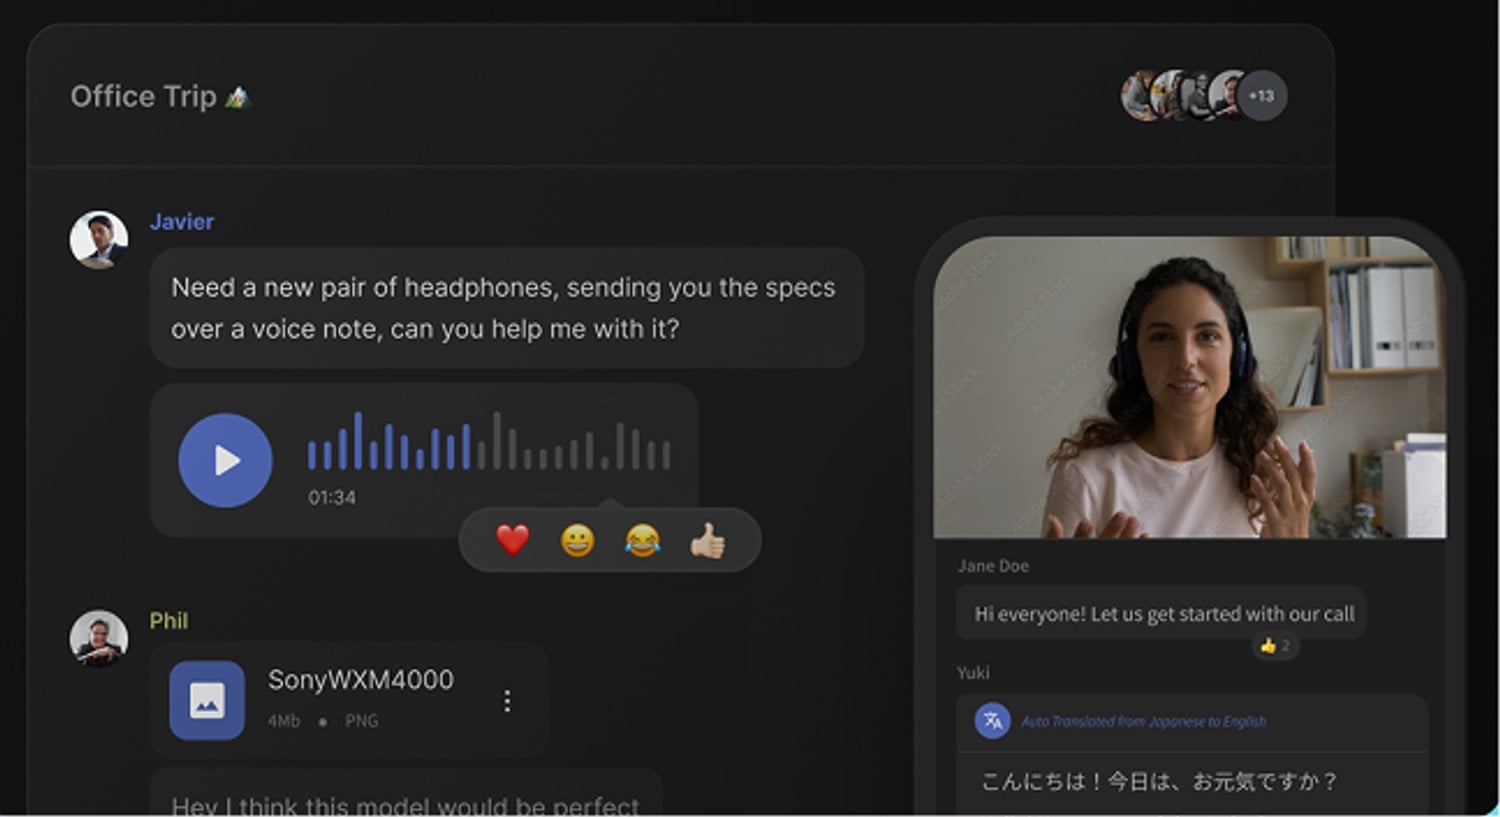Click the auto translate icon in Yuki's message
Screen dimensions: 1500x817
992,720
